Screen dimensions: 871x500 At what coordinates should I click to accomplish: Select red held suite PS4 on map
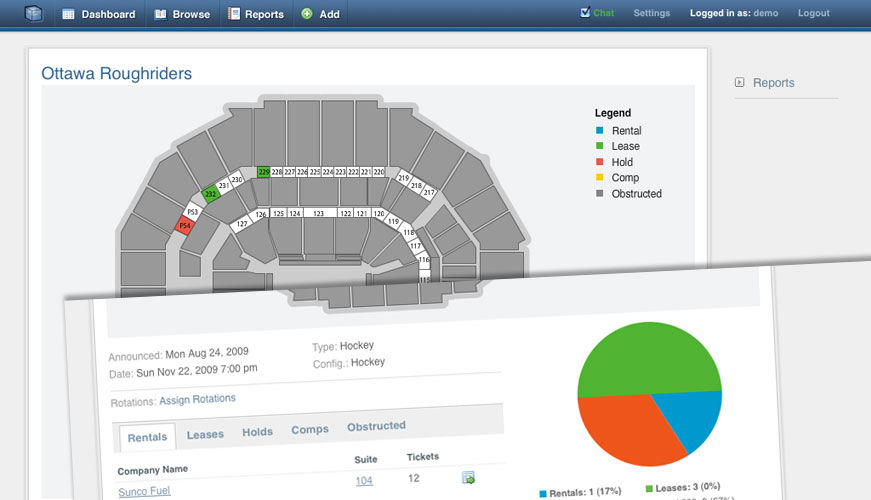[x=184, y=225]
